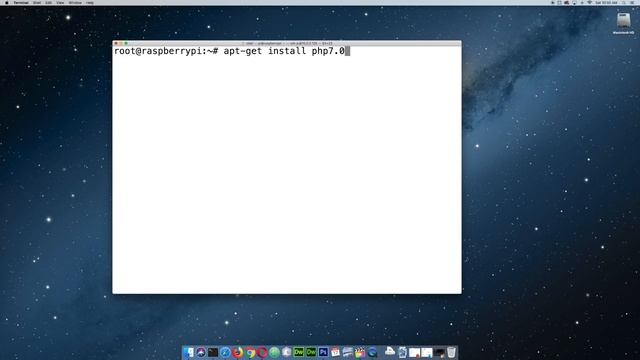
Task: Click the root@raspberrypi prompt text
Action: pos(166,51)
